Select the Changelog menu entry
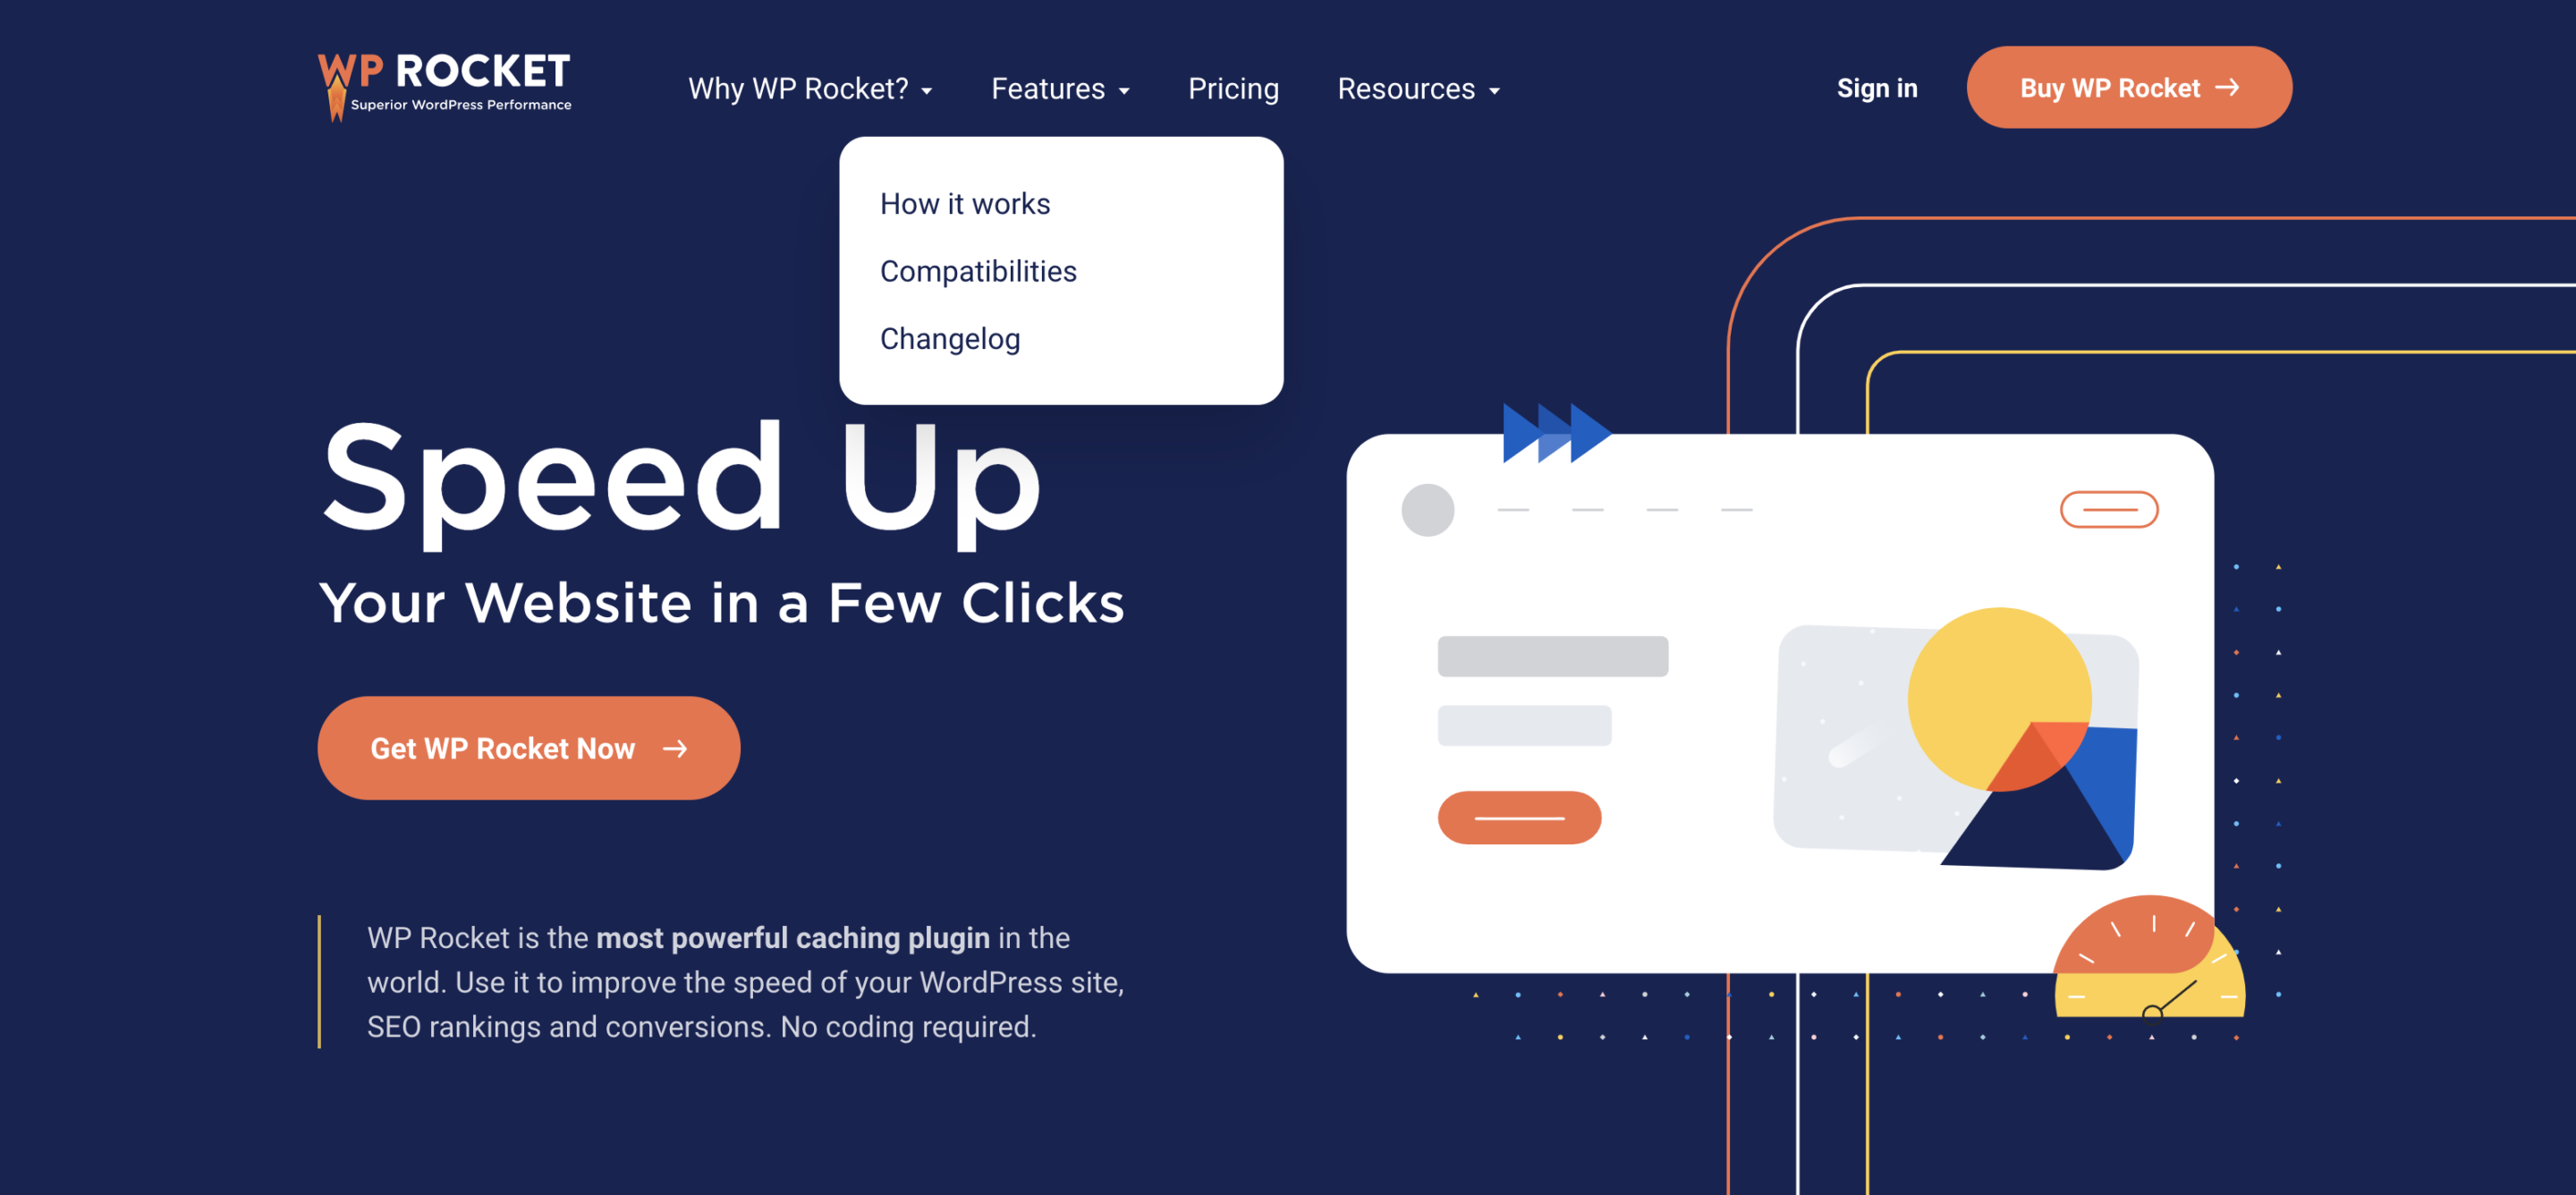The height and width of the screenshot is (1195, 2576). pos(950,339)
